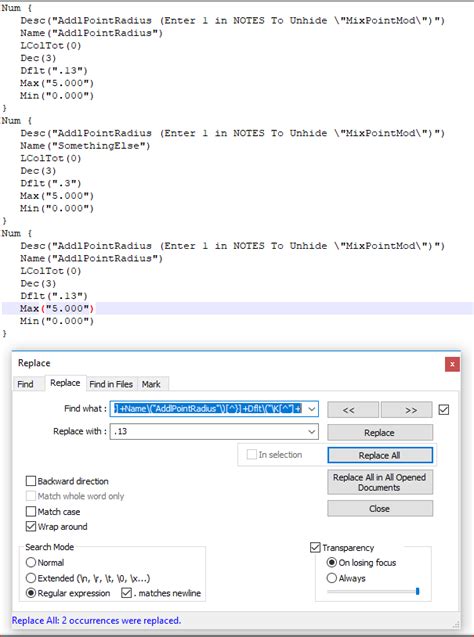
Task: Toggle the checkbox beside the >> button
Action: point(444,410)
